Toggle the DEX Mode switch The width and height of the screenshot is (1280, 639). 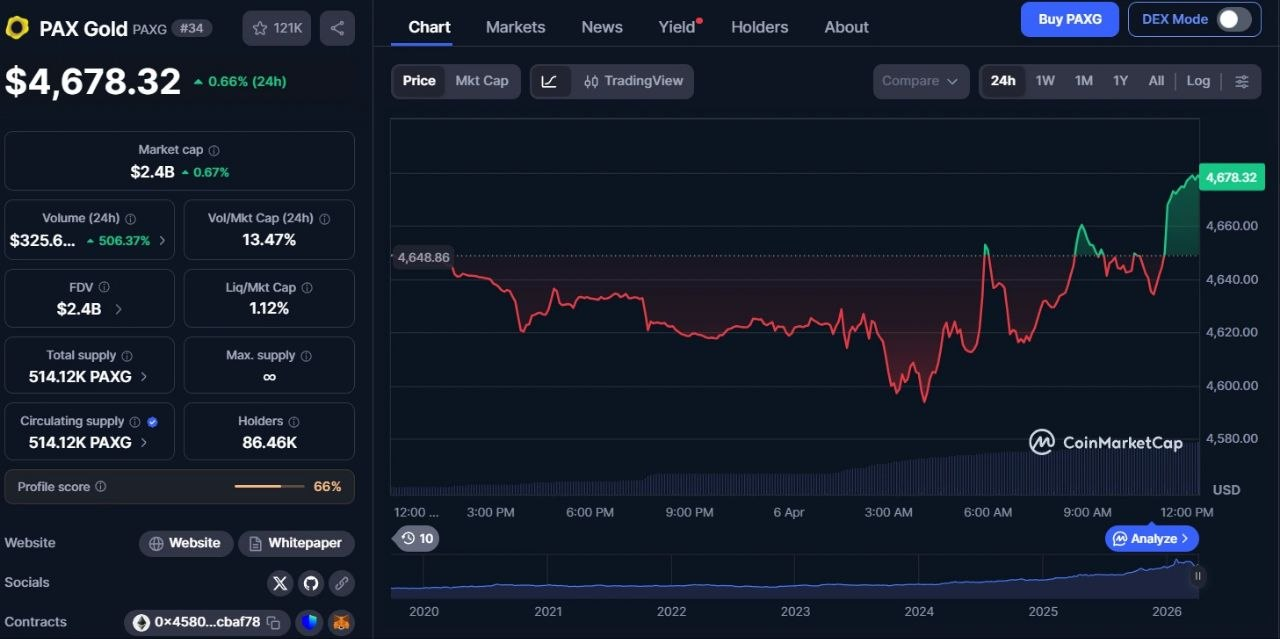pyautogui.click(x=1234, y=19)
